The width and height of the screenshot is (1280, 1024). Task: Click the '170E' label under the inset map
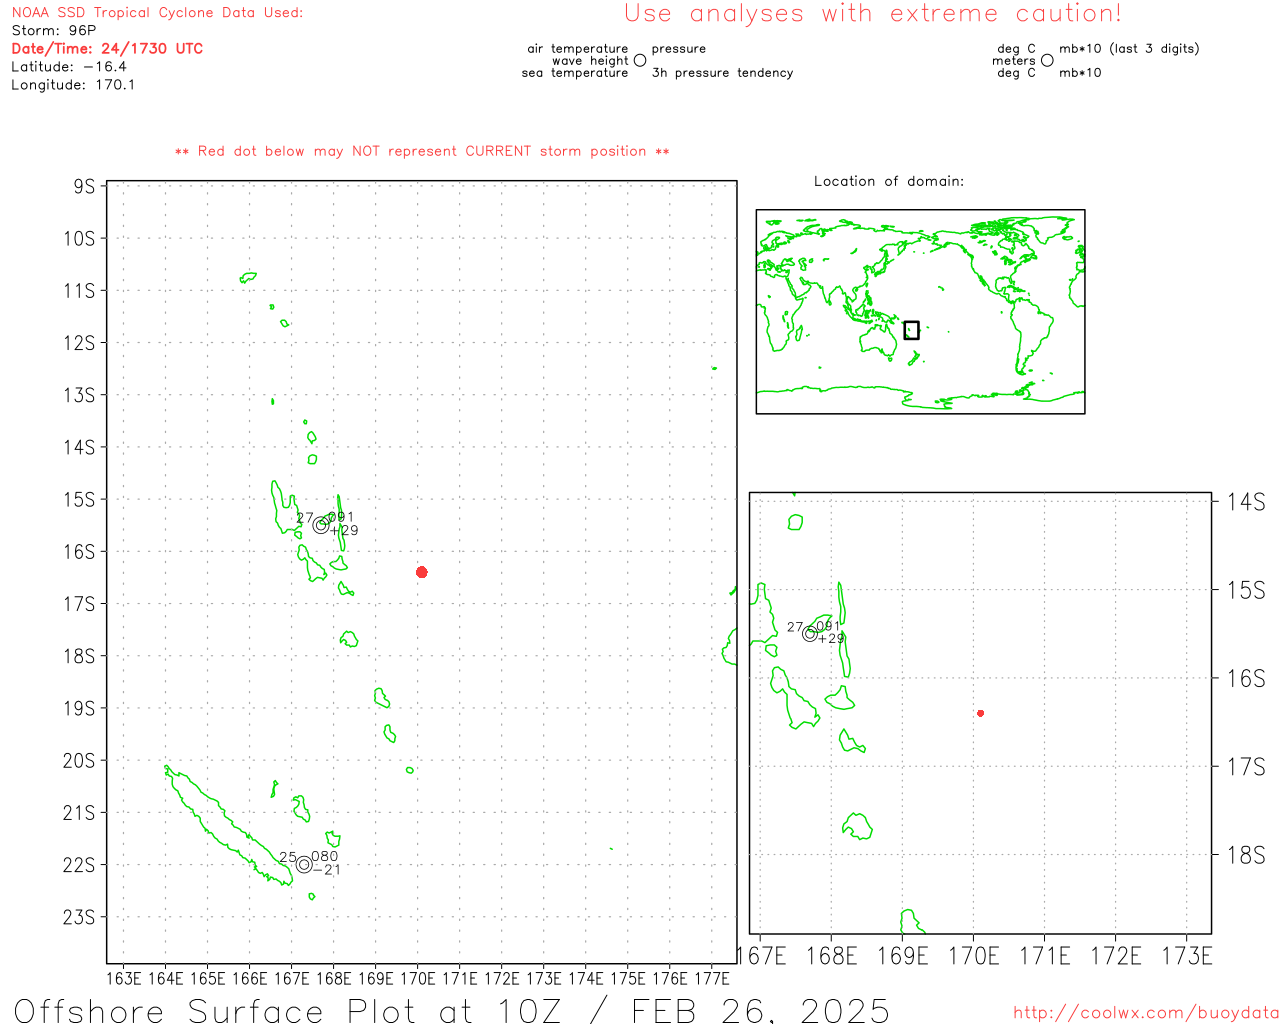tap(974, 956)
